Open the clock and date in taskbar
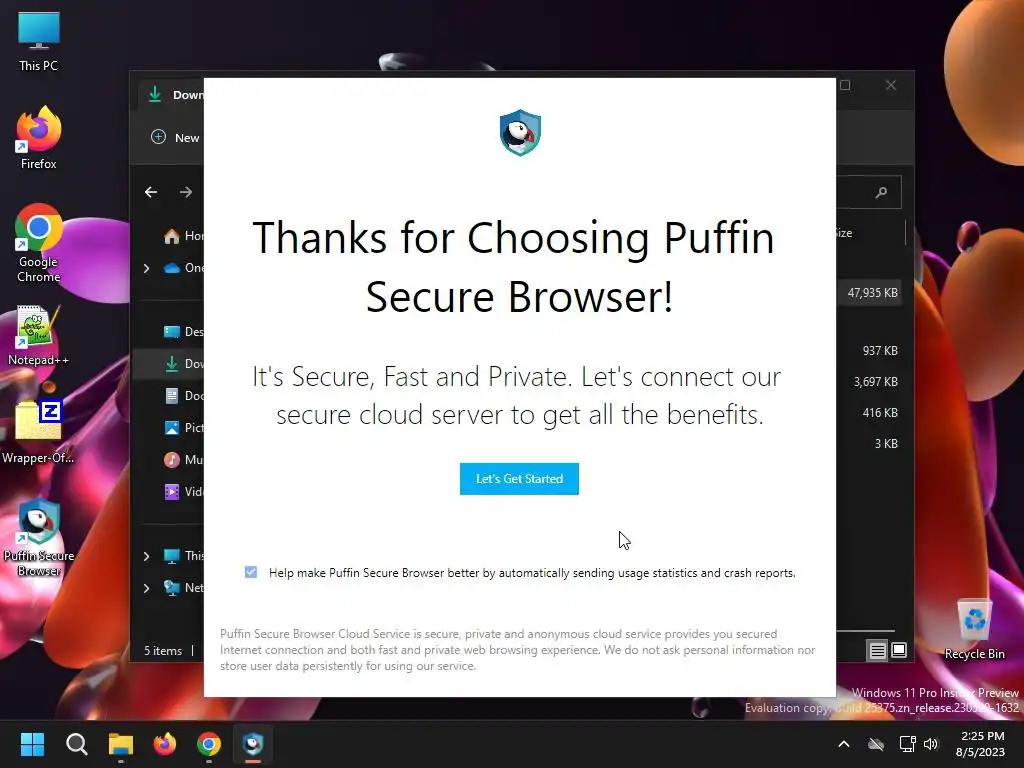 coord(982,744)
